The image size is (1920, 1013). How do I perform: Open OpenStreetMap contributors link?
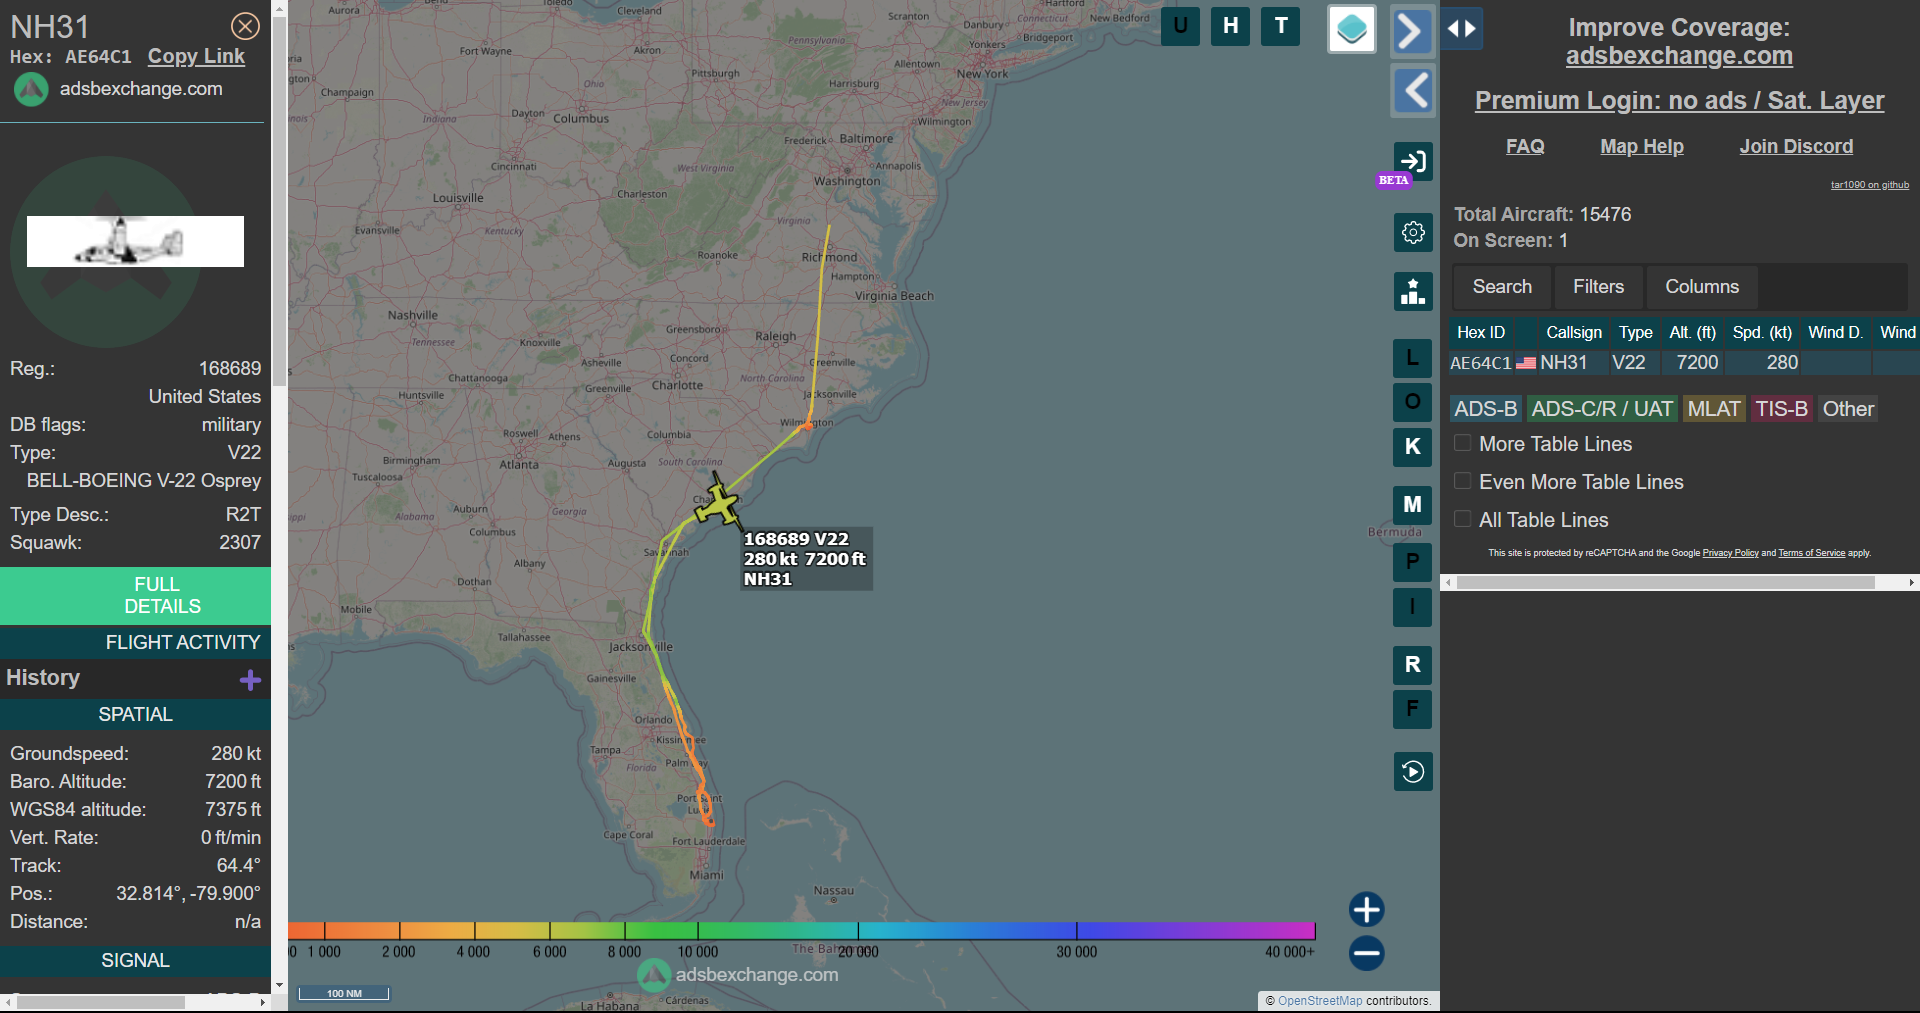coord(1320,1000)
